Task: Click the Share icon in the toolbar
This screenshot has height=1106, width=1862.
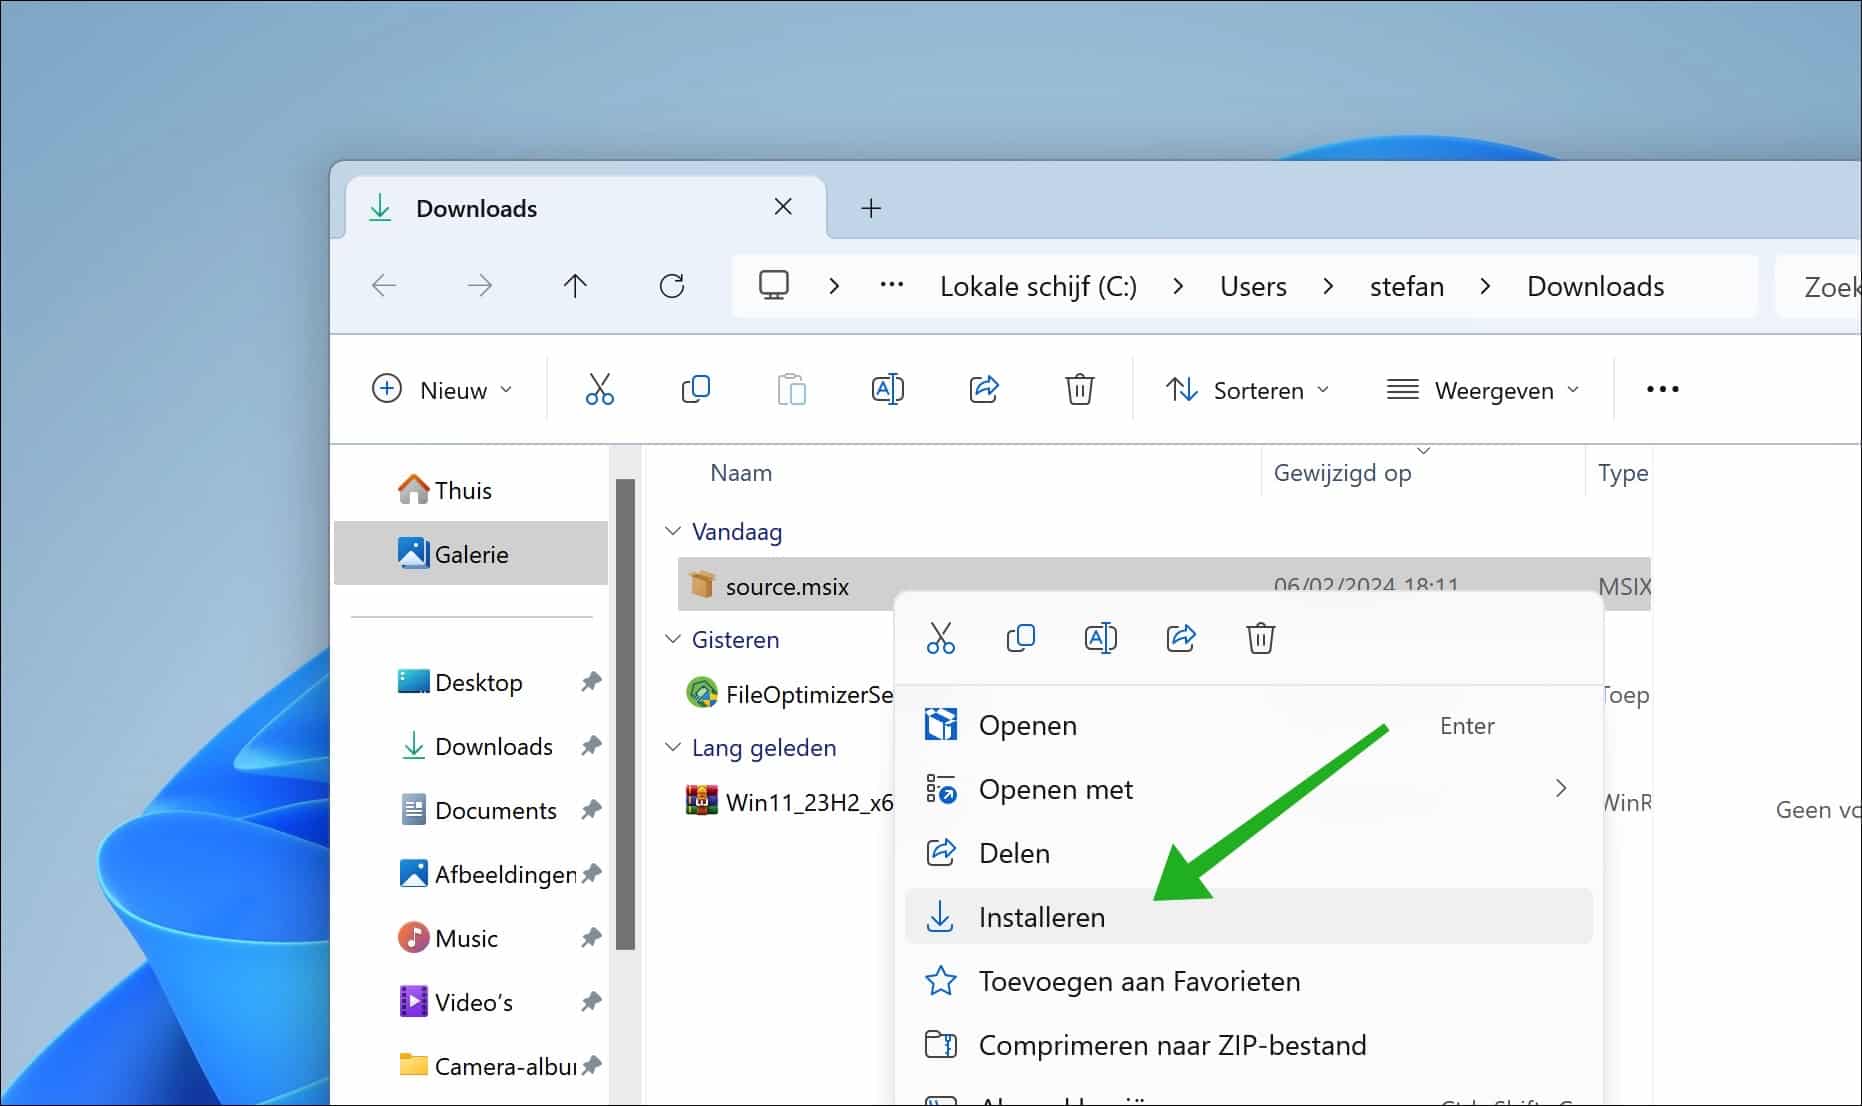Action: tap(984, 389)
